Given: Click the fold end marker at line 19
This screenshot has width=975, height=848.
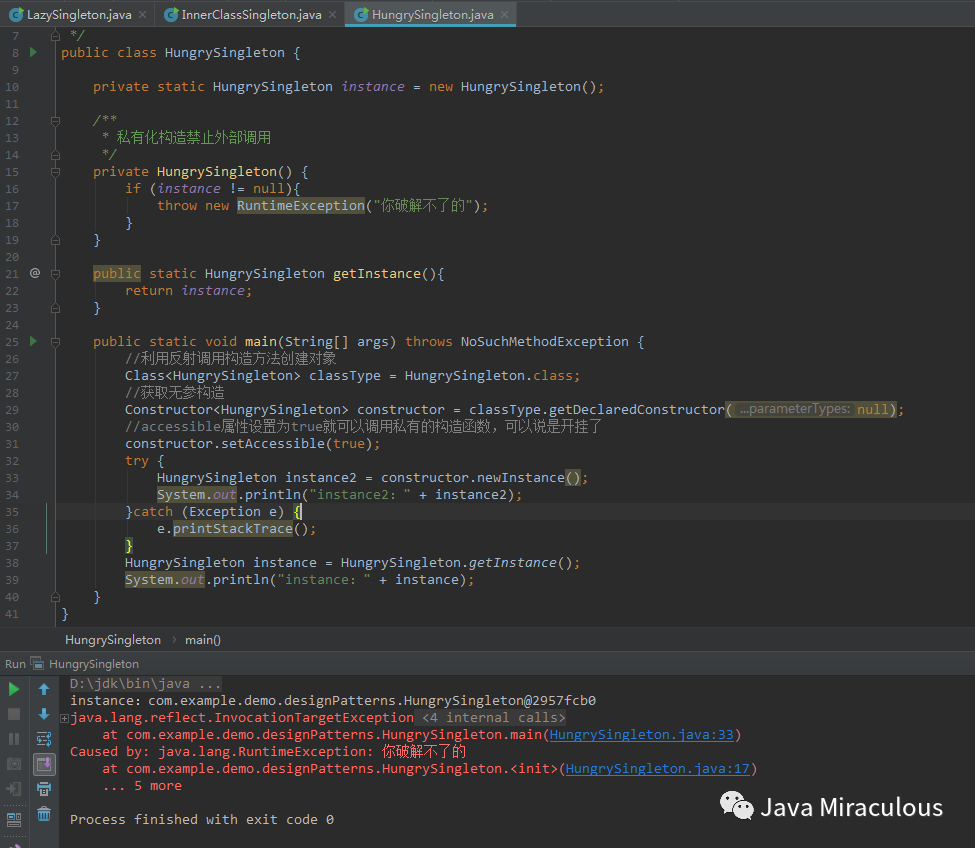Looking at the screenshot, I should point(55,240).
